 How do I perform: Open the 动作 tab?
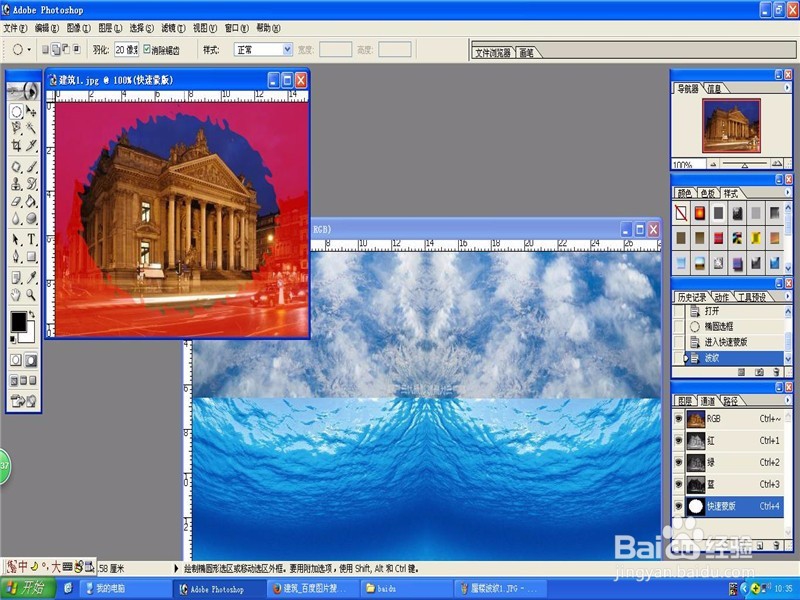pos(721,297)
